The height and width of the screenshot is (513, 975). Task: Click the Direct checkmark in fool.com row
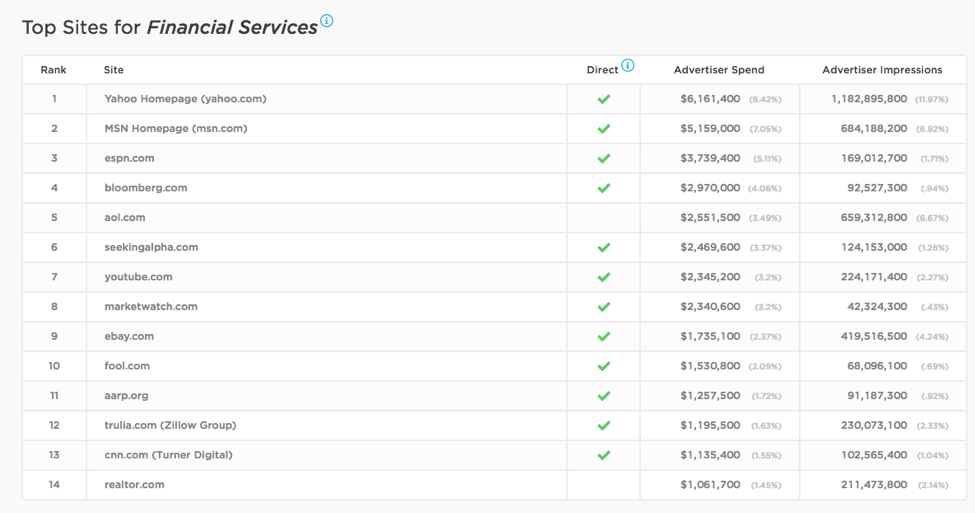(x=603, y=366)
